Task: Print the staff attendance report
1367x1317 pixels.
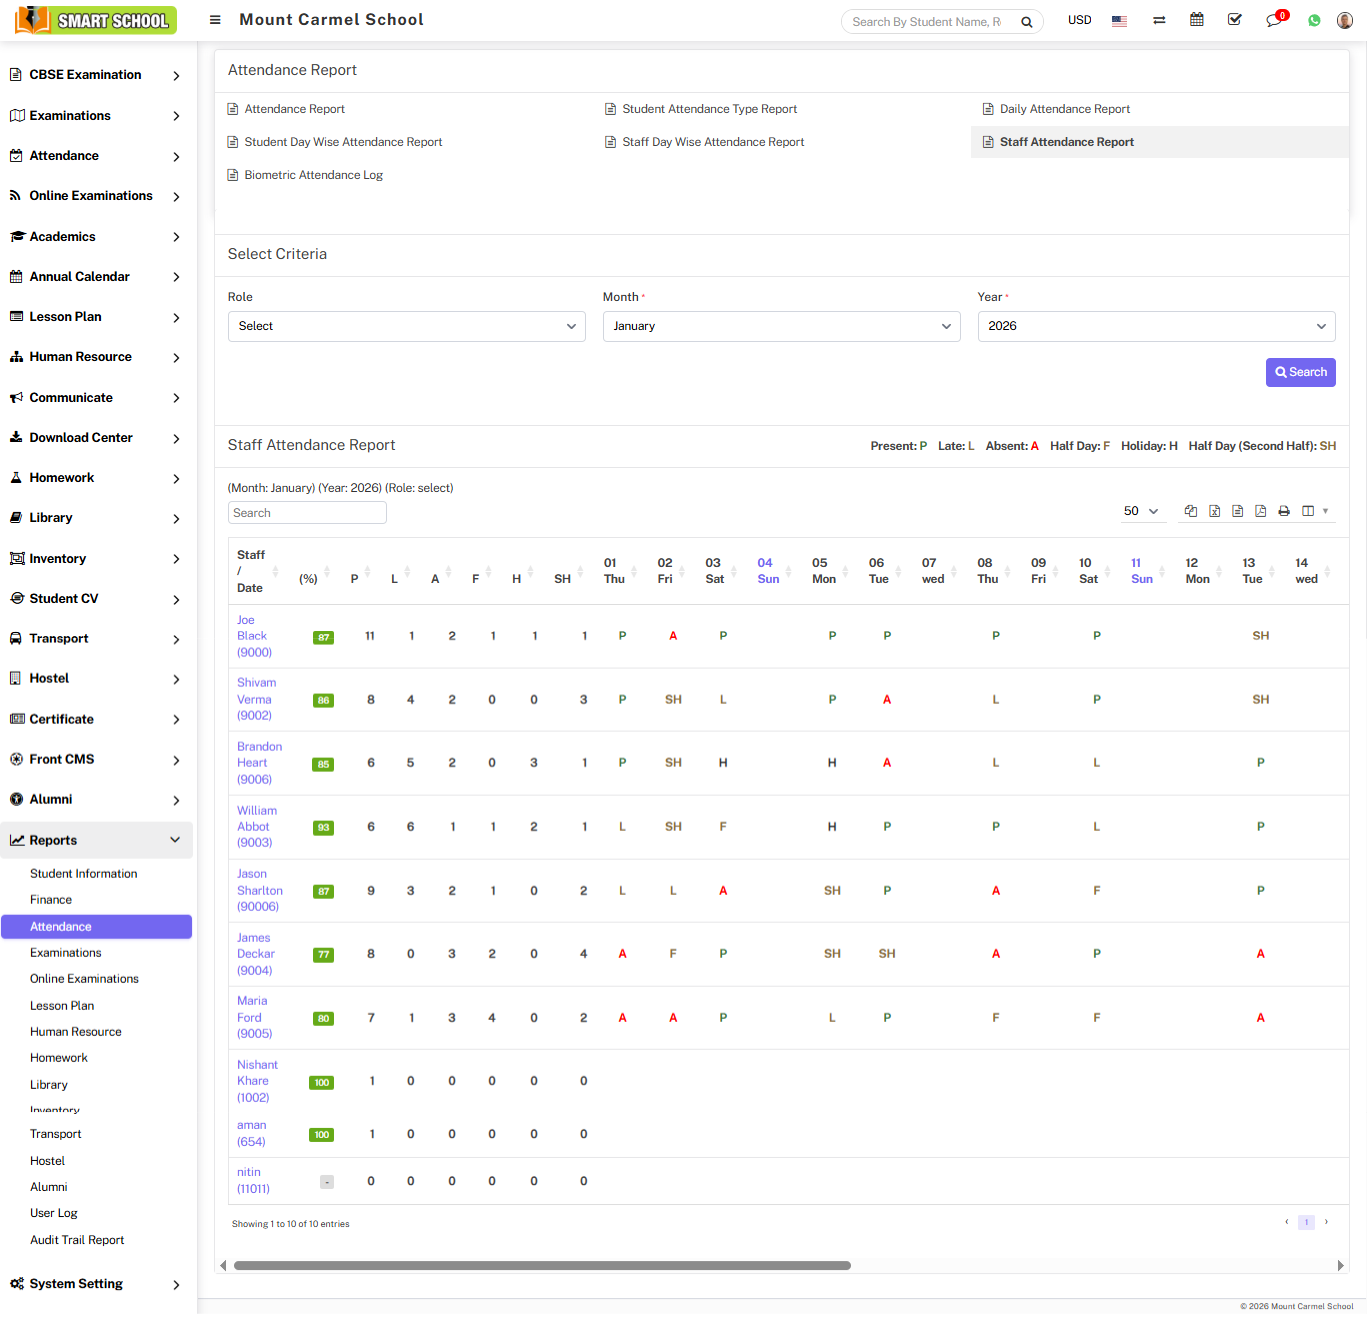Action: (x=1284, y=511)
